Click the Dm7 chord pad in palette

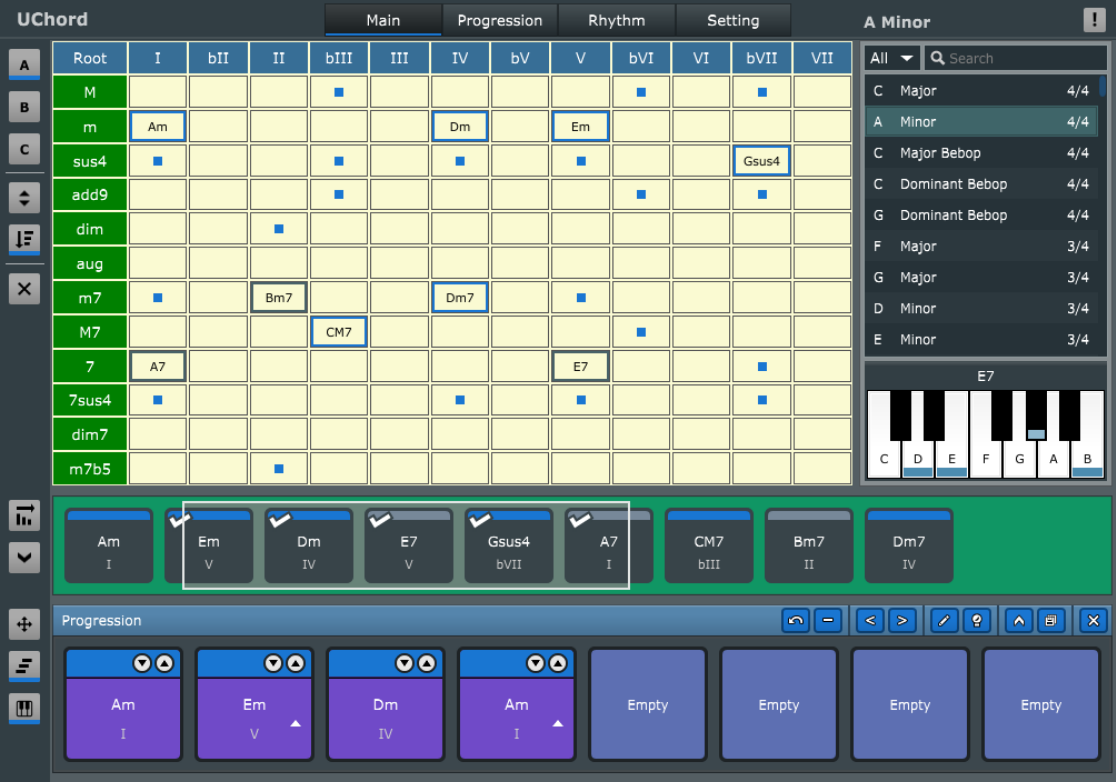pyautogui.click(x=909, y=546)
